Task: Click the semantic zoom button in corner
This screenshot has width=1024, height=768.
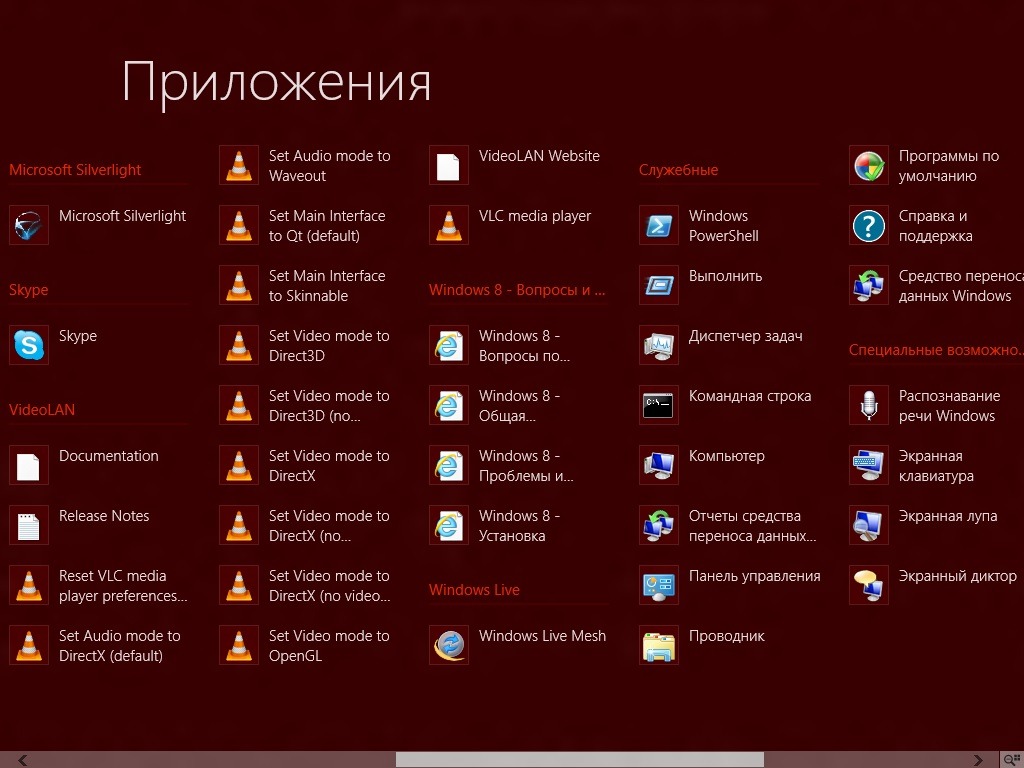Action: (x=1012, y=760)
